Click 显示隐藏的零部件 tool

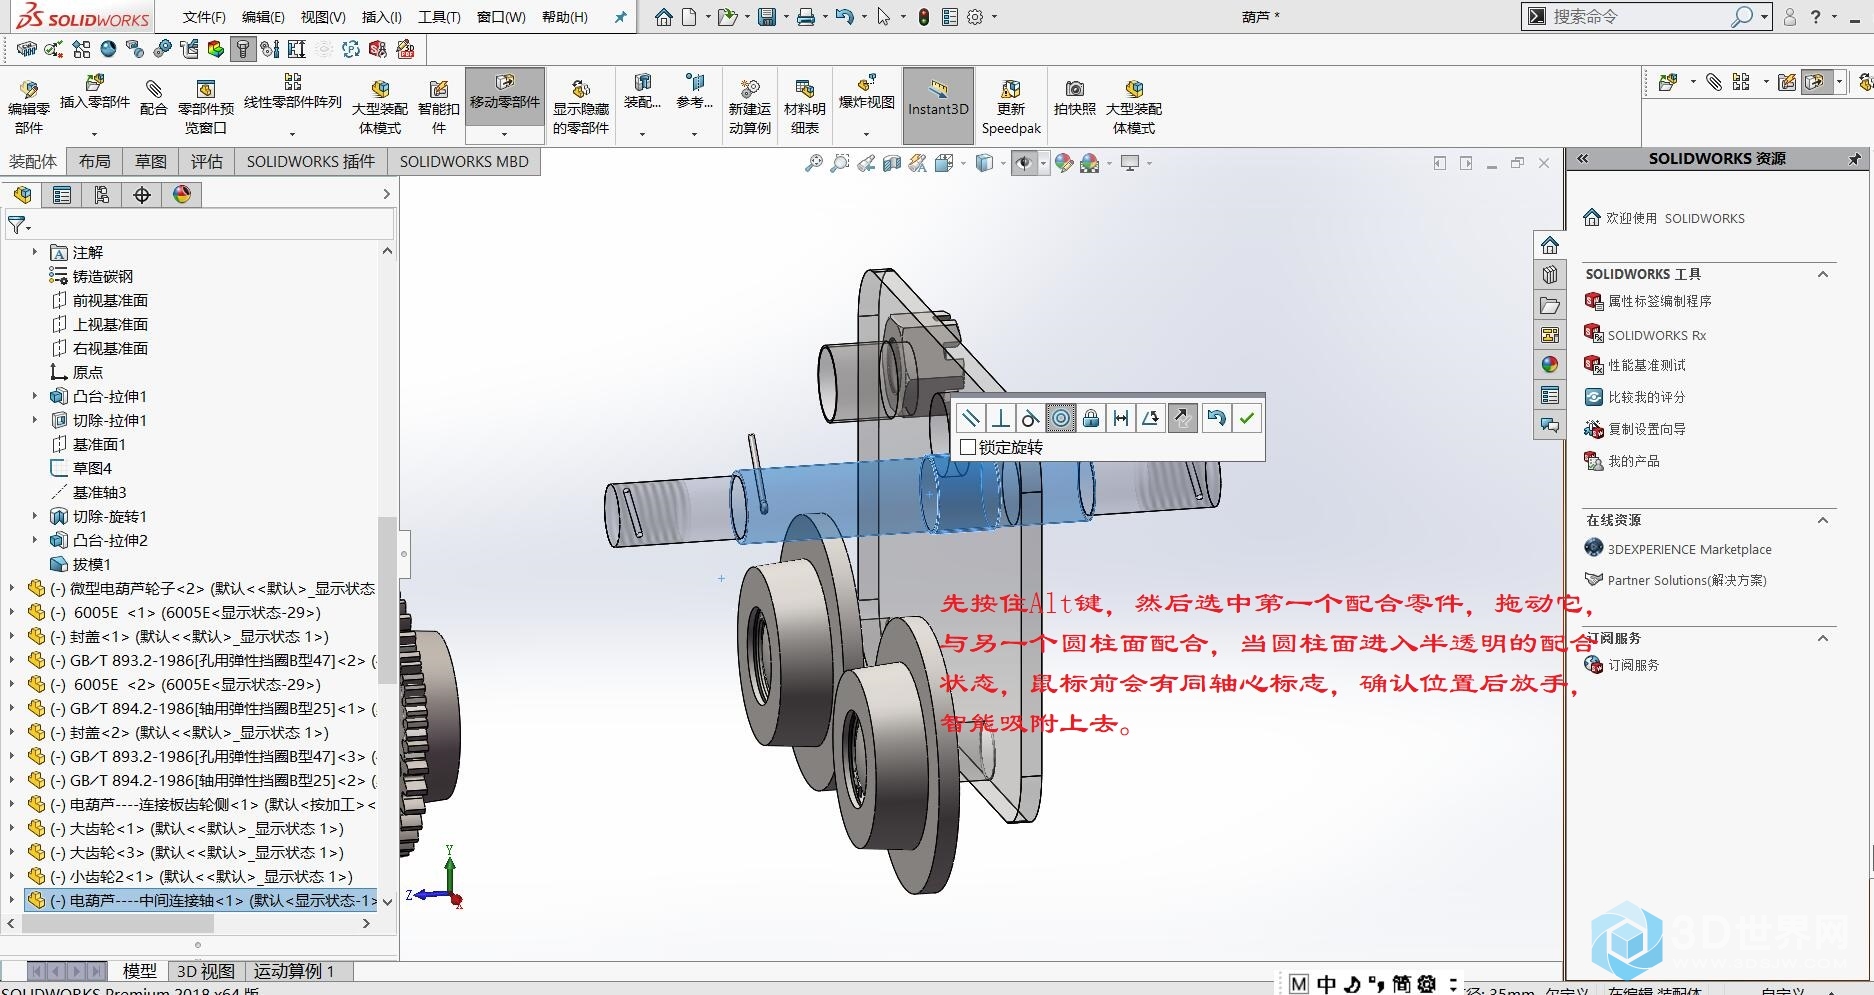581,107
